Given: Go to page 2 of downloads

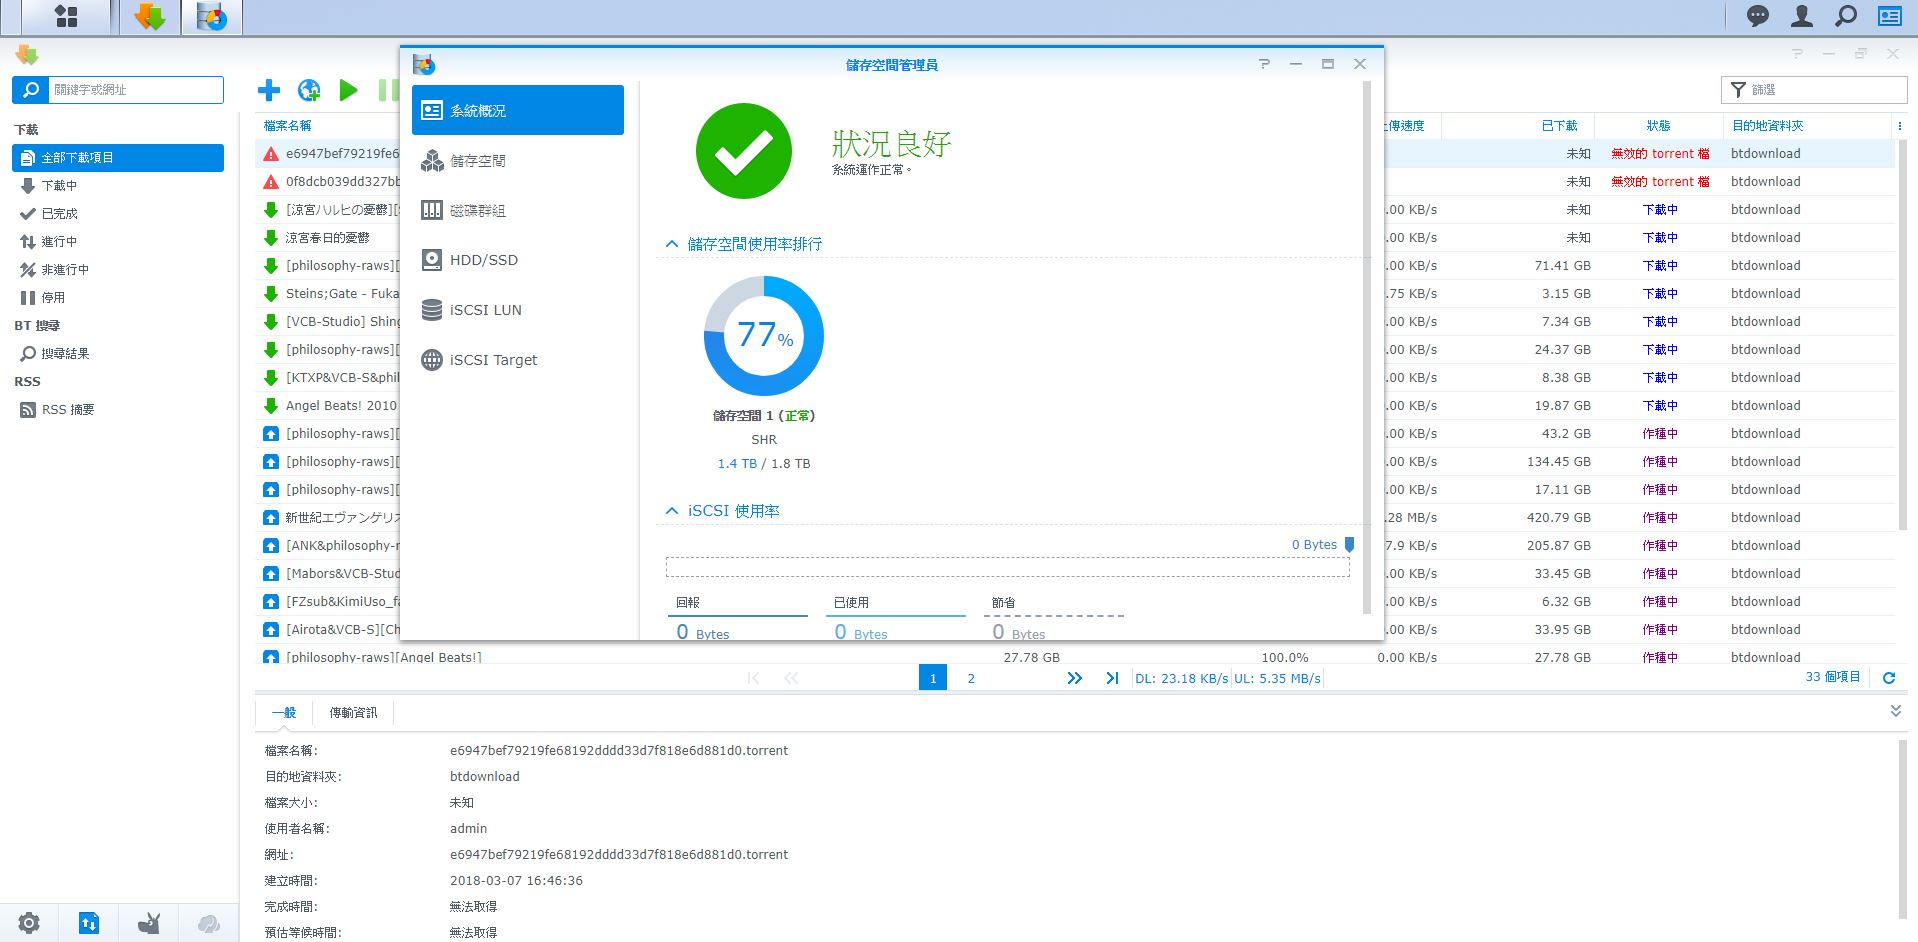Looking at the screenshot, I should tap(971, 678).
